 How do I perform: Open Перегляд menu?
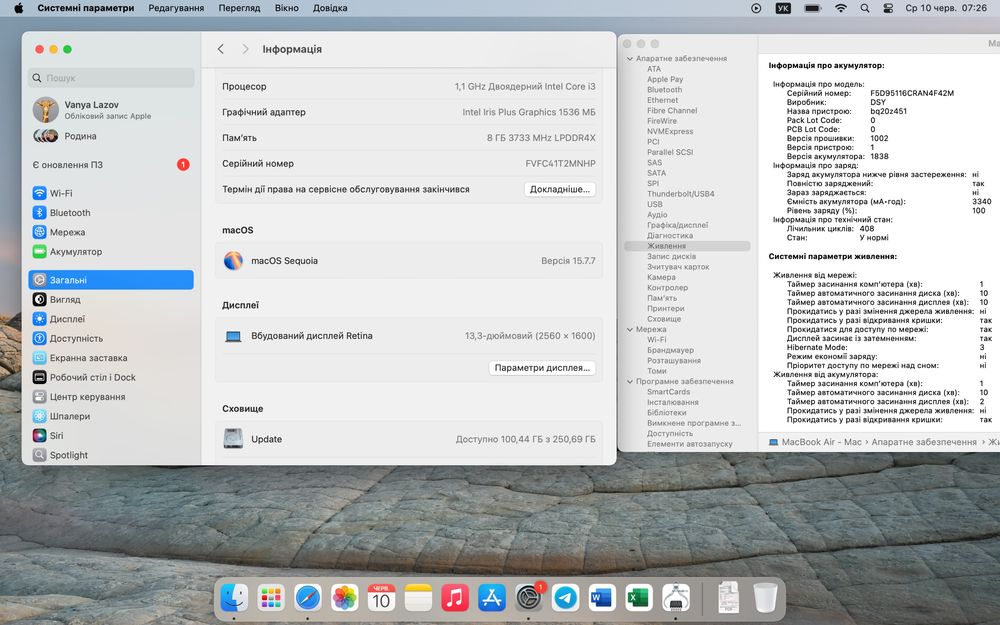pos(239,8)
